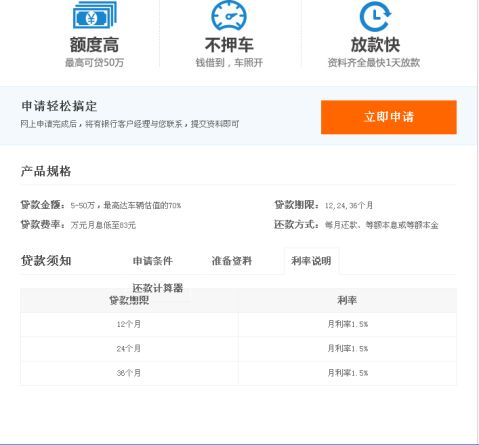Viewport: 479px width, 445px height.
Task: Click the 贷款费率 value 万元月息低至83元
Action: coord(103,225)
